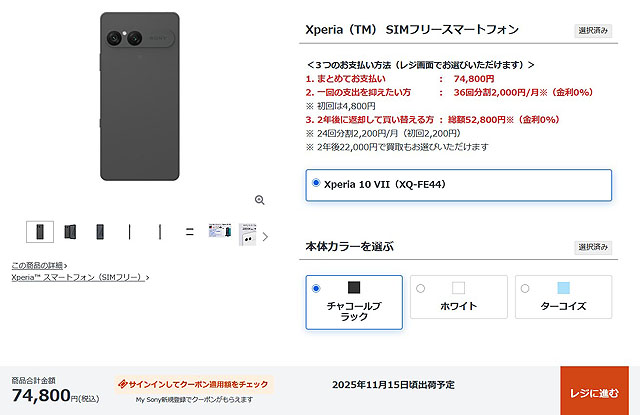Choose チャコールブラック color radio button
The height and width of the screenshot is (415, 640).
(316, 289)
